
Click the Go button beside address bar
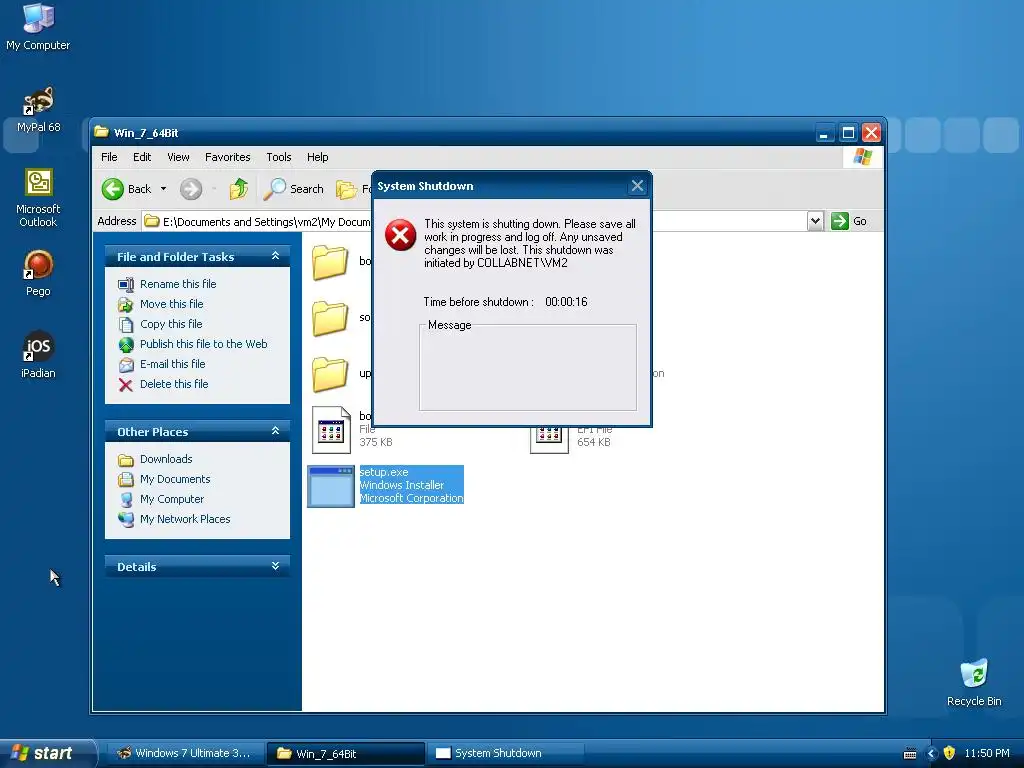(849, 221)
